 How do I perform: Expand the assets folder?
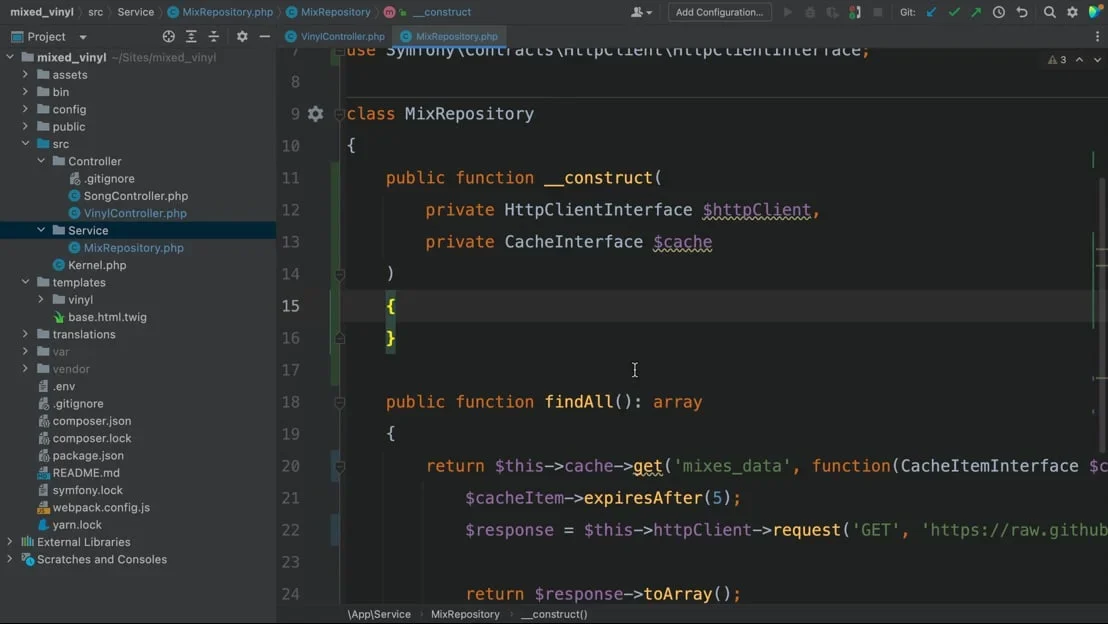(25, 74)
